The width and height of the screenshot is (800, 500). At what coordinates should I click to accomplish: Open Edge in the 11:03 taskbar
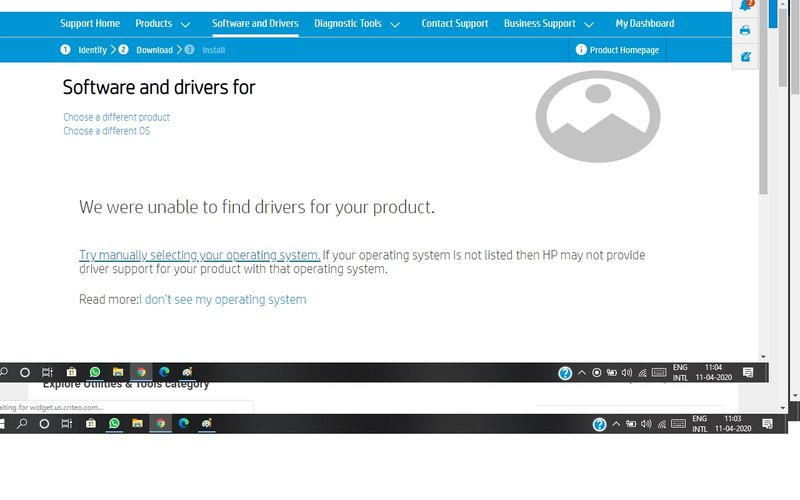184,423
